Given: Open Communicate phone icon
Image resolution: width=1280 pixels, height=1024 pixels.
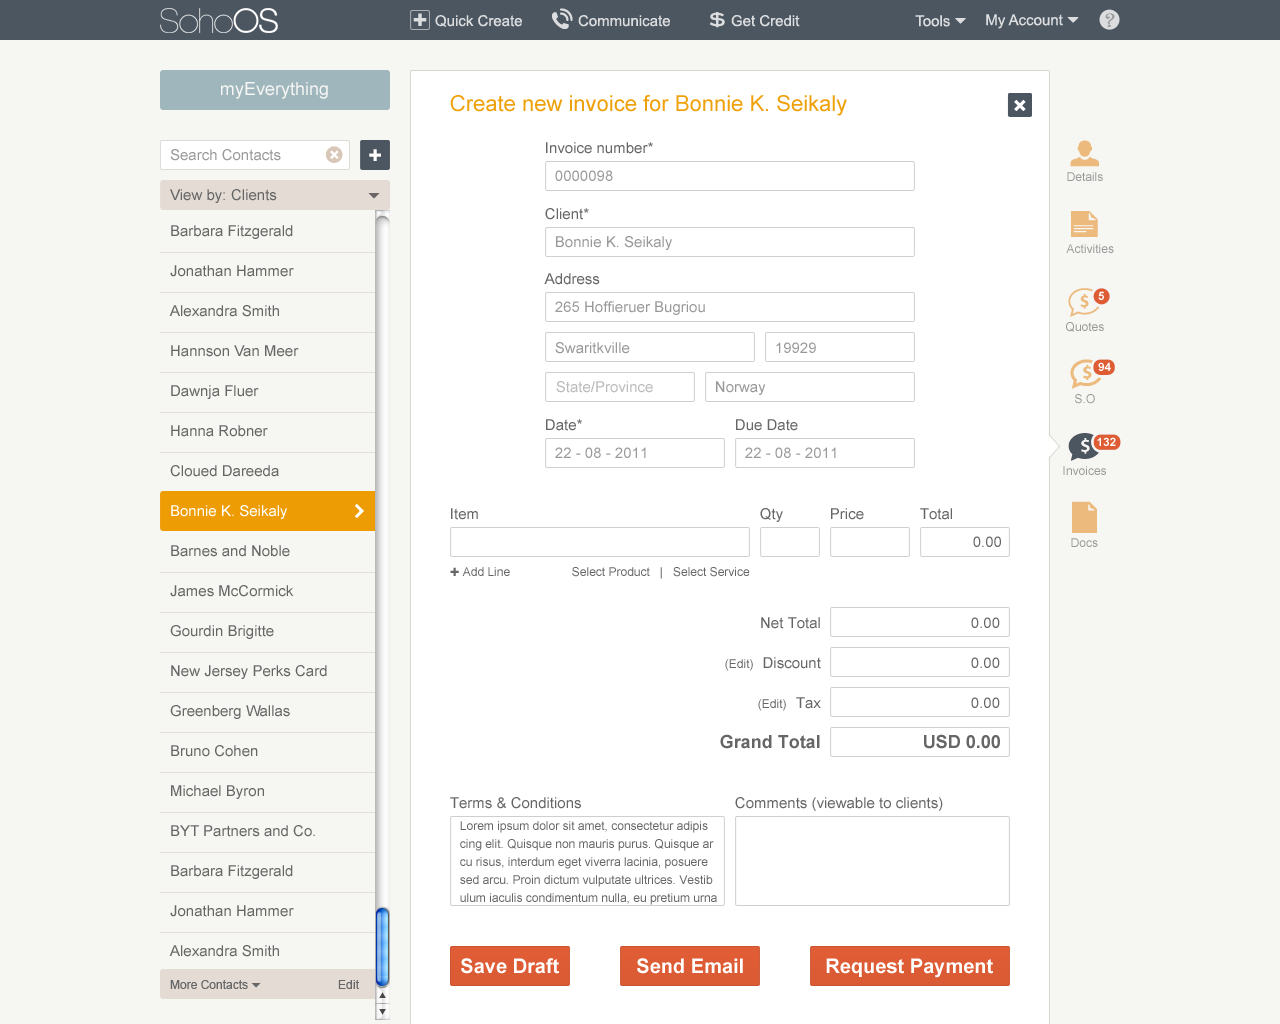Looking at the screenshot, I should click(562, 19).
